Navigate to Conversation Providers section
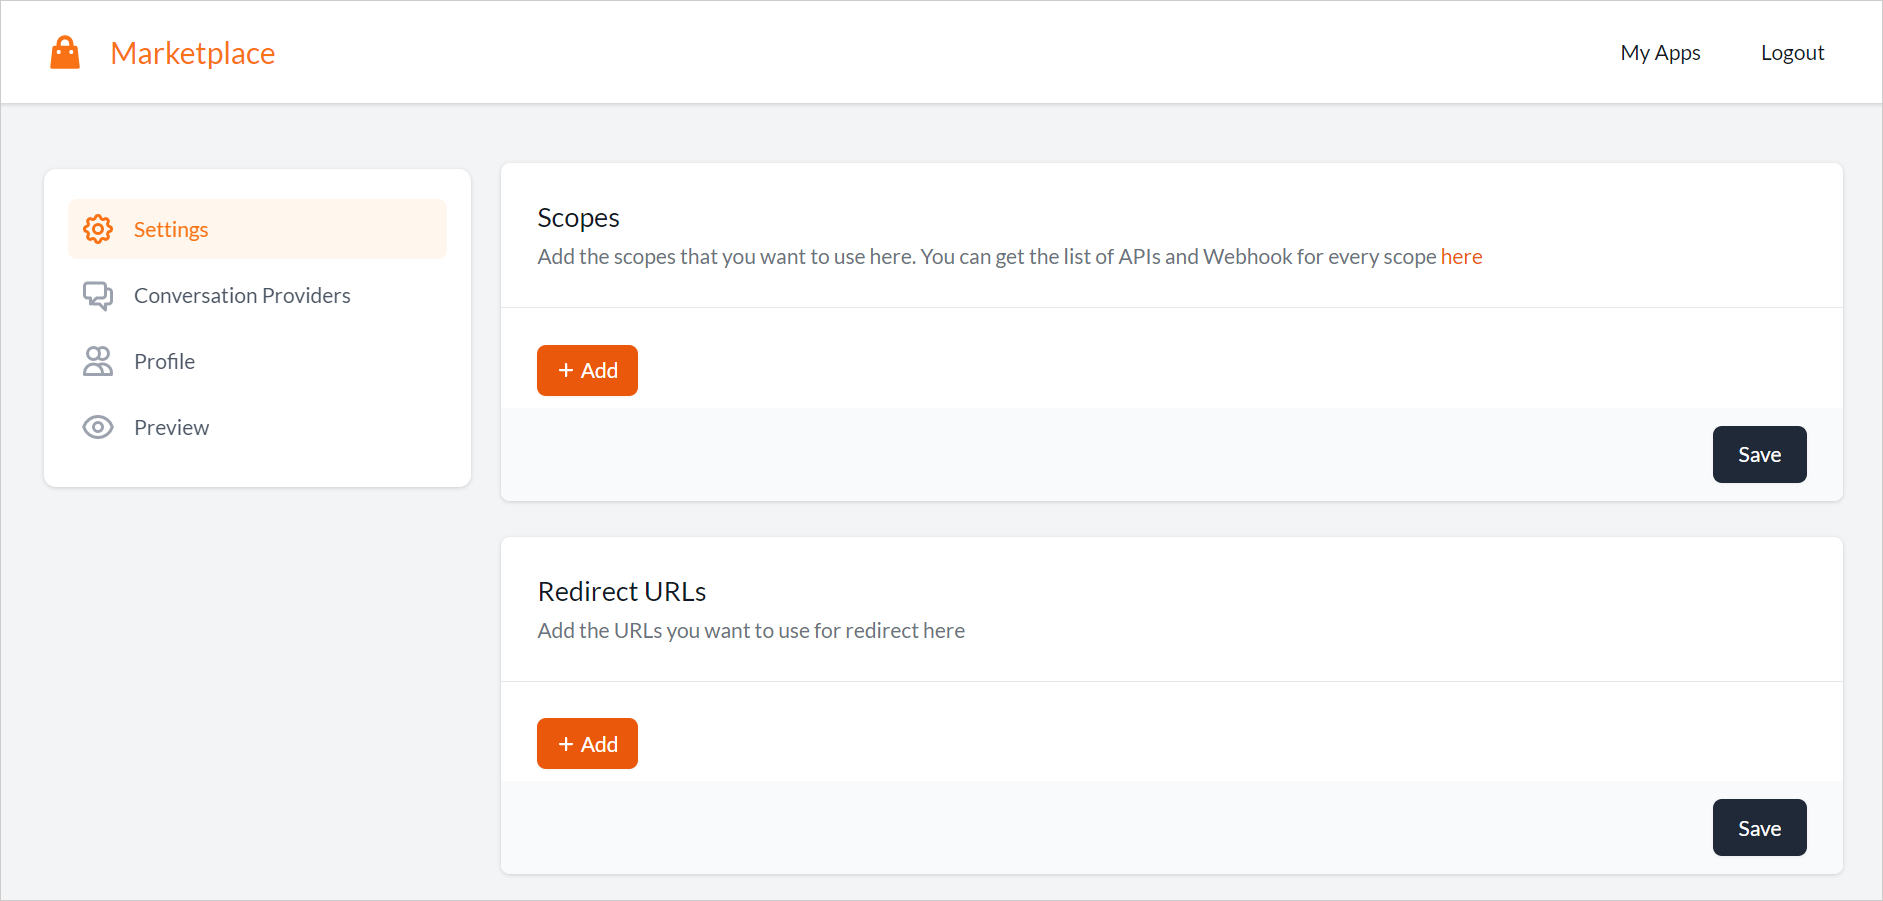Image resolution: width=1883 pixels, height=901 pixels. click(x=241, y=295)
